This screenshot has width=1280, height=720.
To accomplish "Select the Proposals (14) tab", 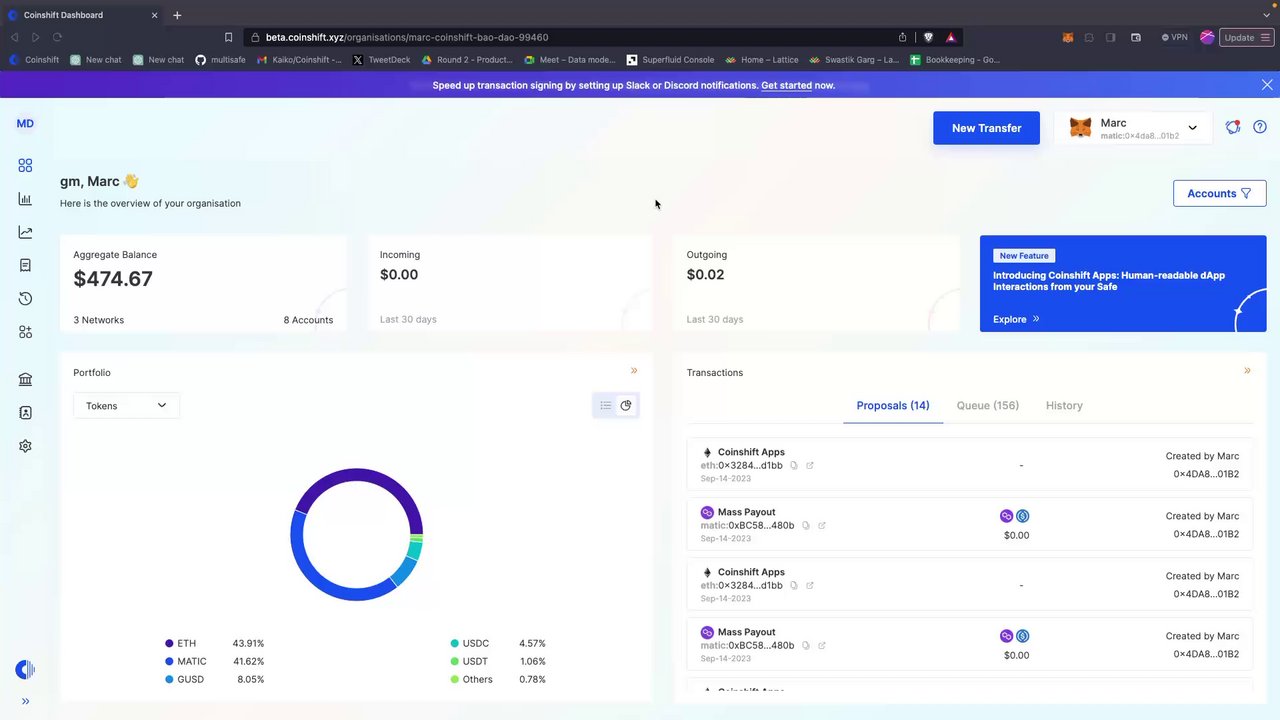I will [x=893, y=405].
